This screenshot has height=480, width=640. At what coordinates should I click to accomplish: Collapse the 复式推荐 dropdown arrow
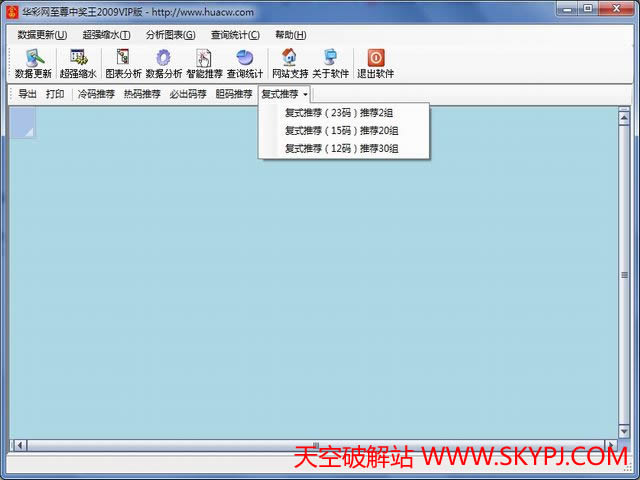click(x=305, y=95)
